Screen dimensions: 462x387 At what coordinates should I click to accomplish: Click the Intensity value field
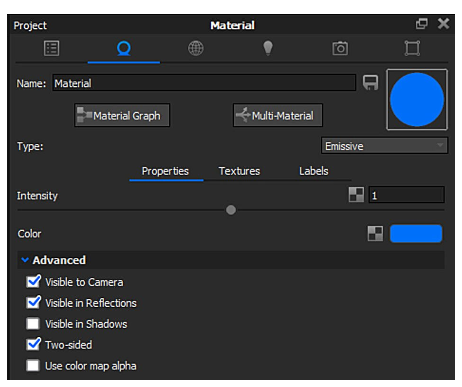407,195
